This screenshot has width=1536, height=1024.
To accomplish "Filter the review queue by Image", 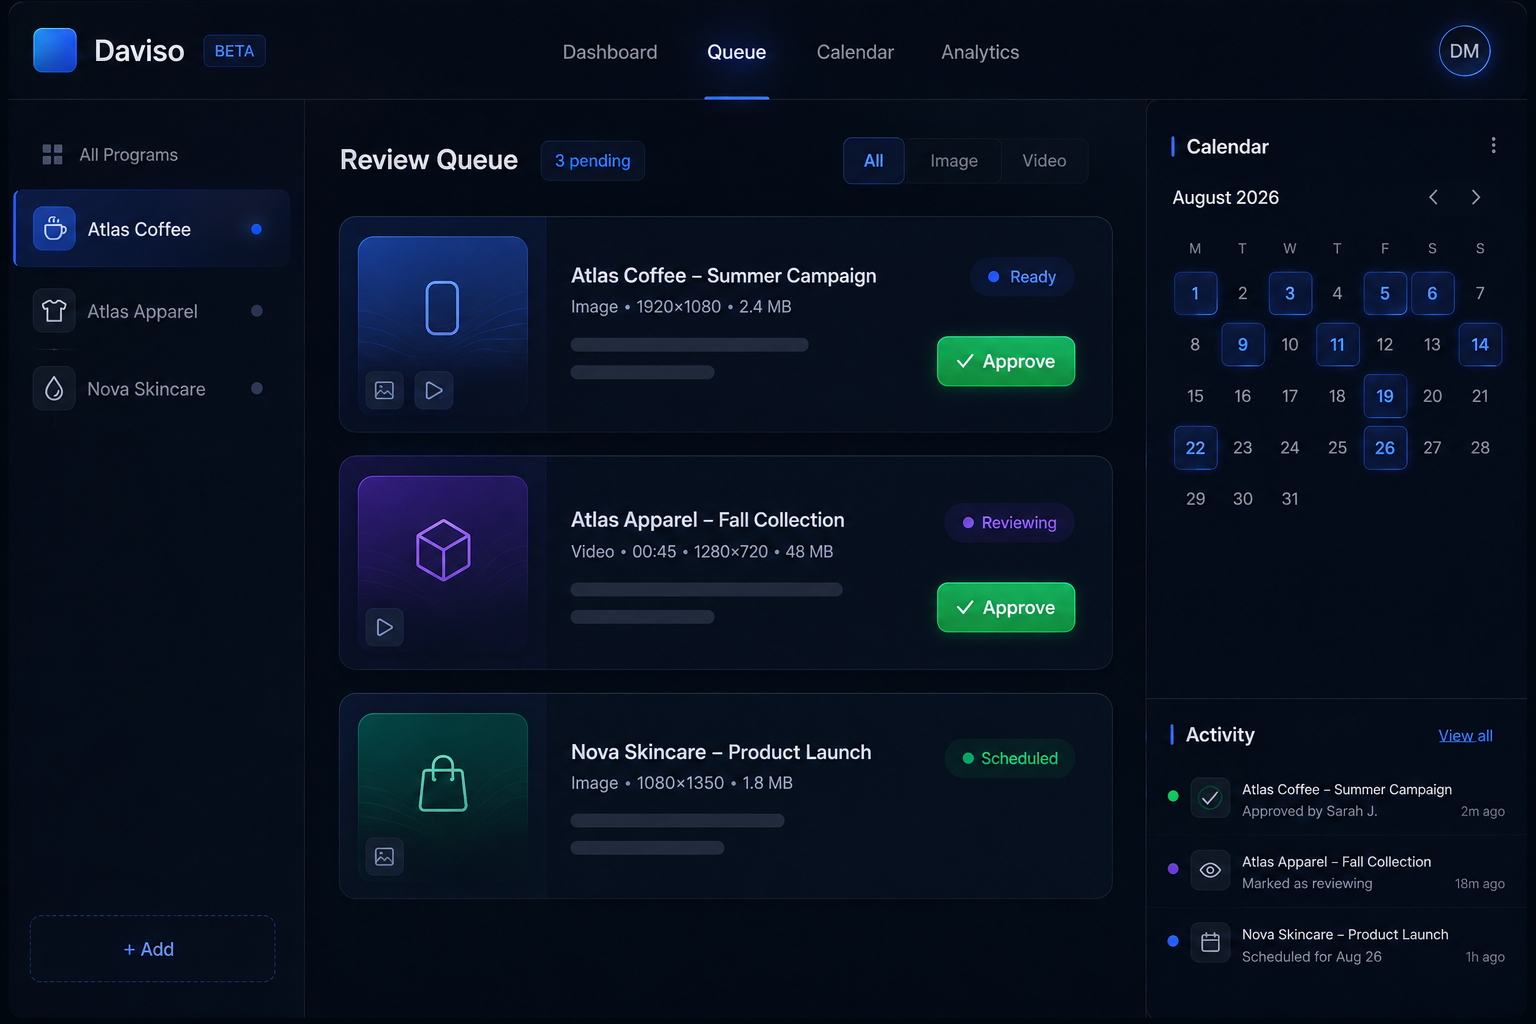I will (x=954, y=161).
